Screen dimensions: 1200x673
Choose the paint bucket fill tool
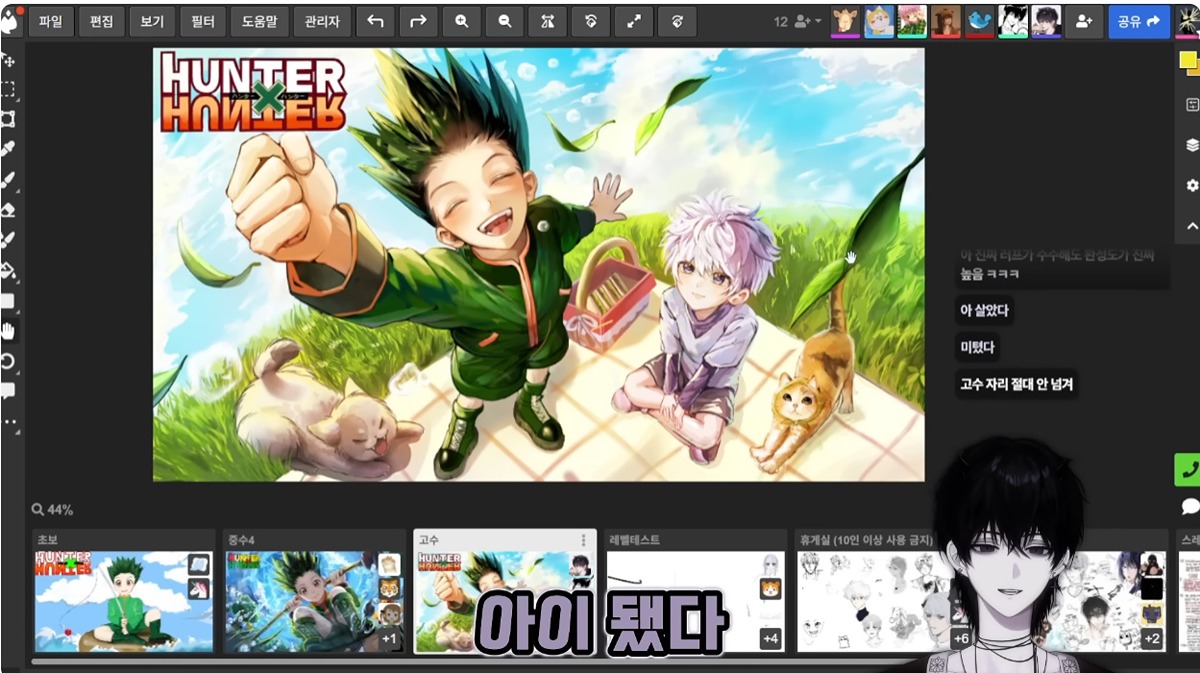(x=8, y=270)
